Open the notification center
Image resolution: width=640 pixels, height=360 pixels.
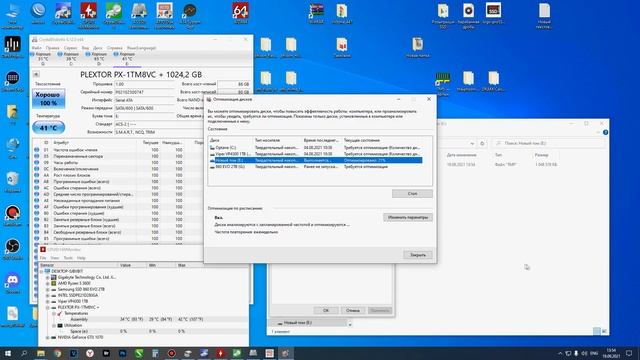(x=629, y=353)
